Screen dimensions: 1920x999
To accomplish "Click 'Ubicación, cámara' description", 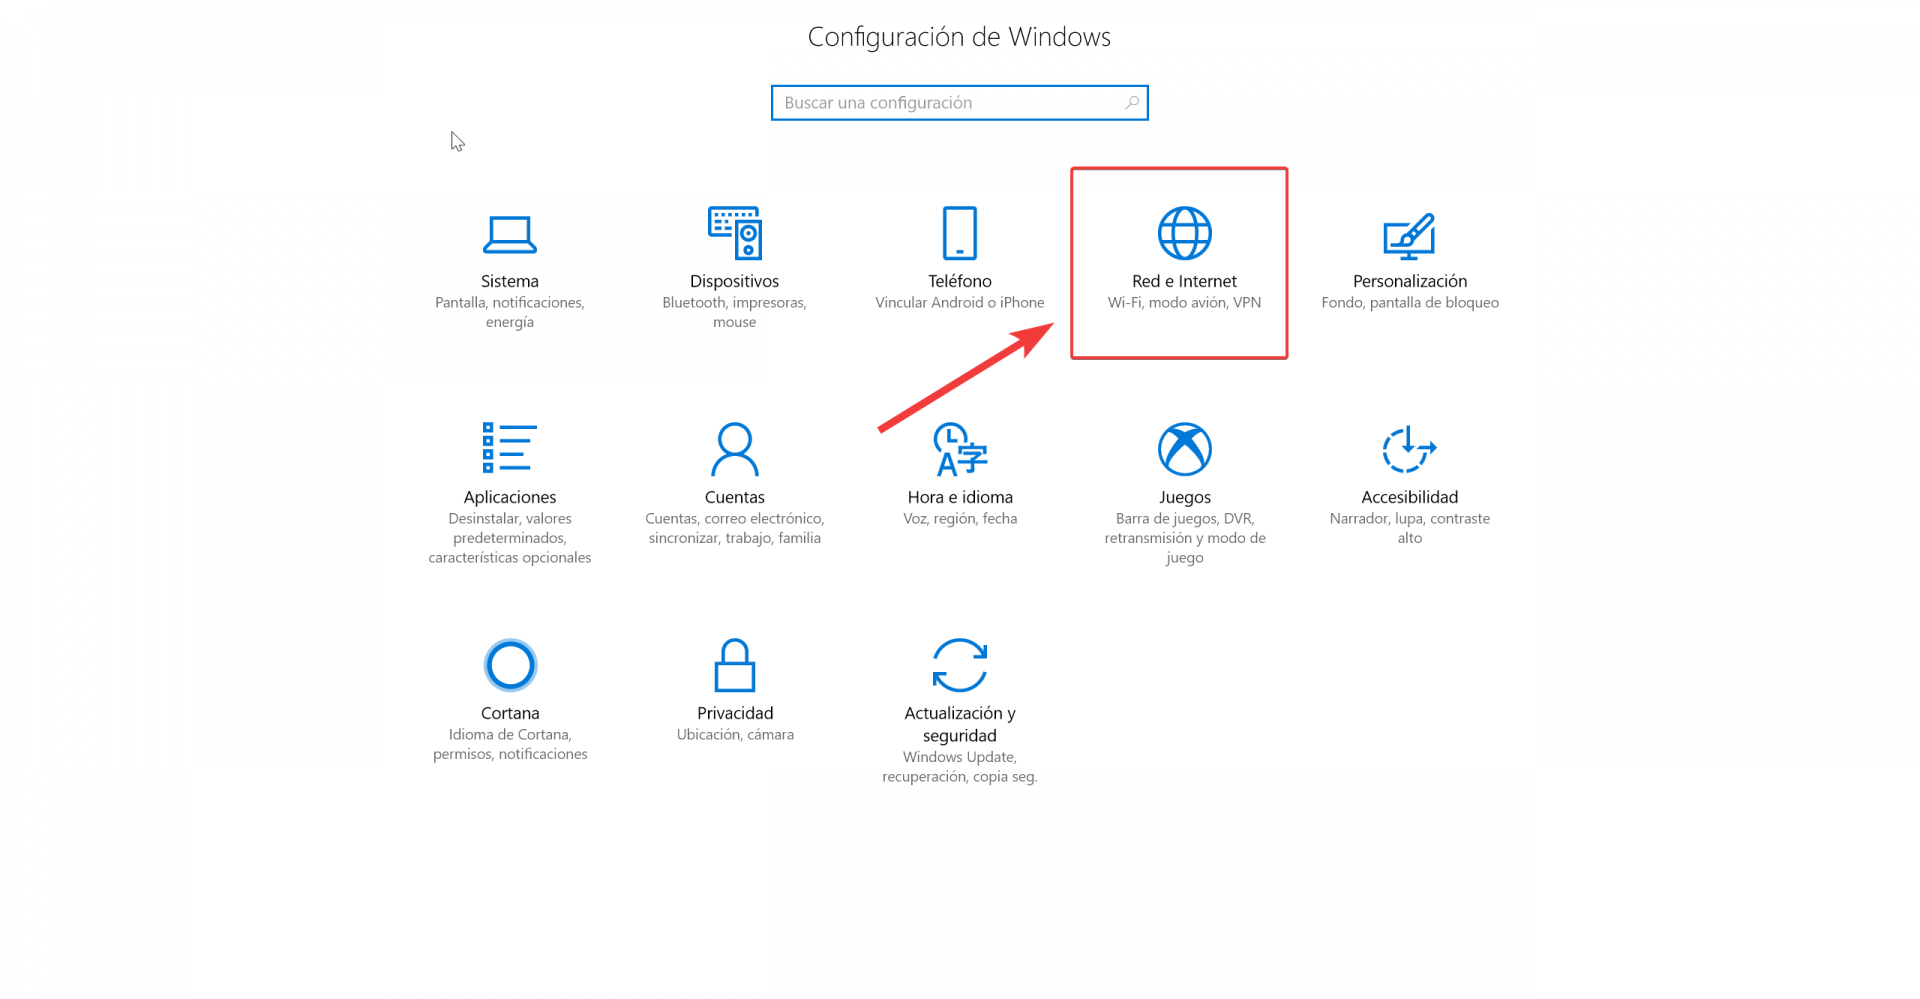I will point(735,734).
